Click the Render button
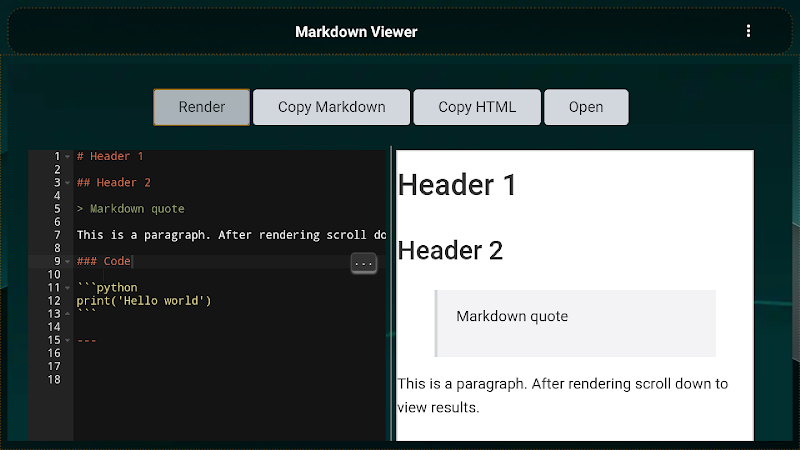The image size is (800, 450). pos(202,107)
